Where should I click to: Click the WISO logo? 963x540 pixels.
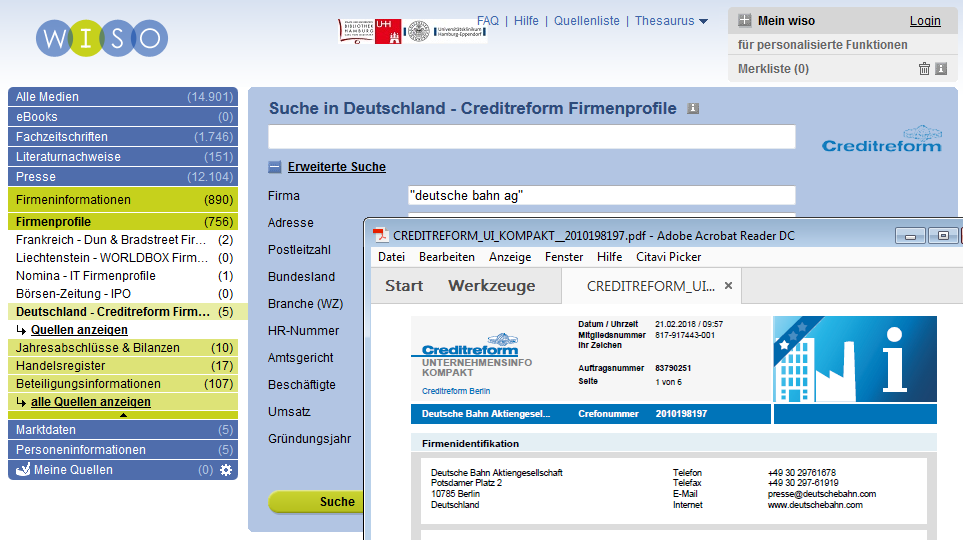point(102,38)
